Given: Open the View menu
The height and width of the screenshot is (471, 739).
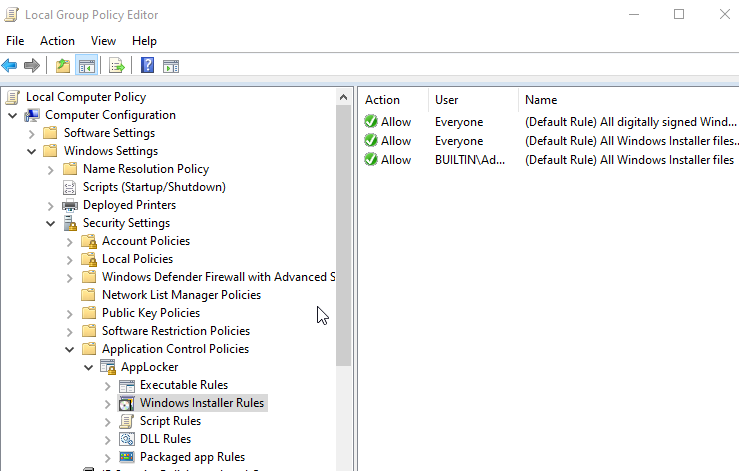Looking at the screenshot, I should click(x=103, y=41).
